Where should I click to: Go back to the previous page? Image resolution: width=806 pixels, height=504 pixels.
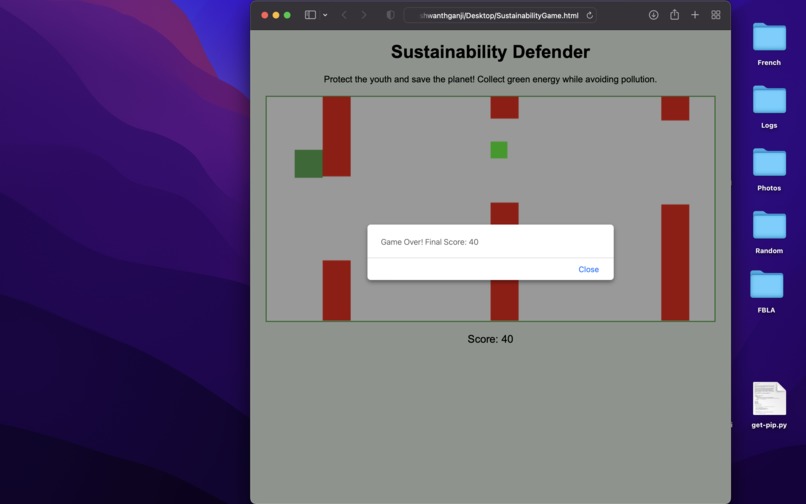(344, 15)
